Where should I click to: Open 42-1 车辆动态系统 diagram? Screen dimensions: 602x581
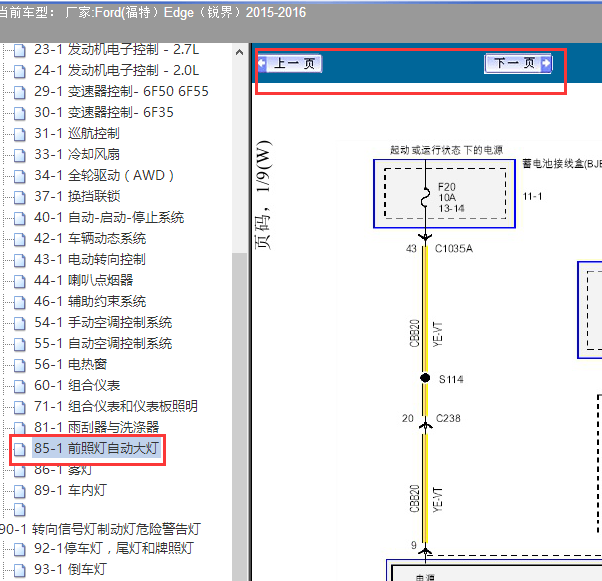[x=90, y=238]
